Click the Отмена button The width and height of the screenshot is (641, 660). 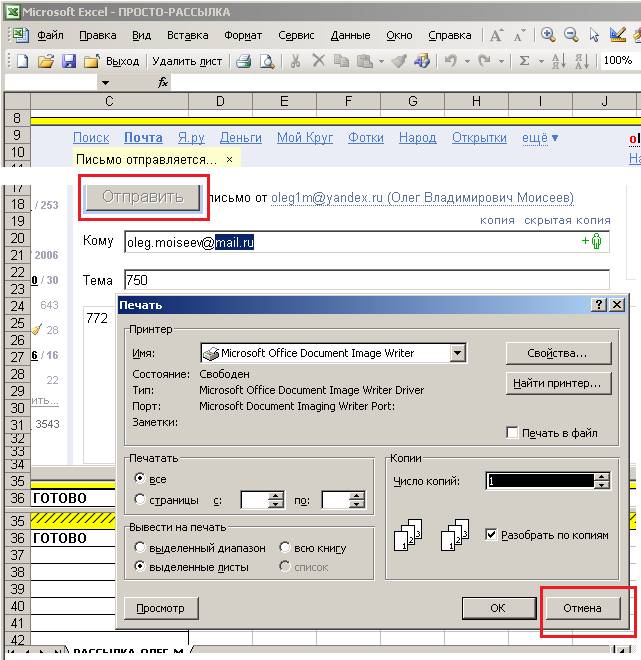[582, 608]
